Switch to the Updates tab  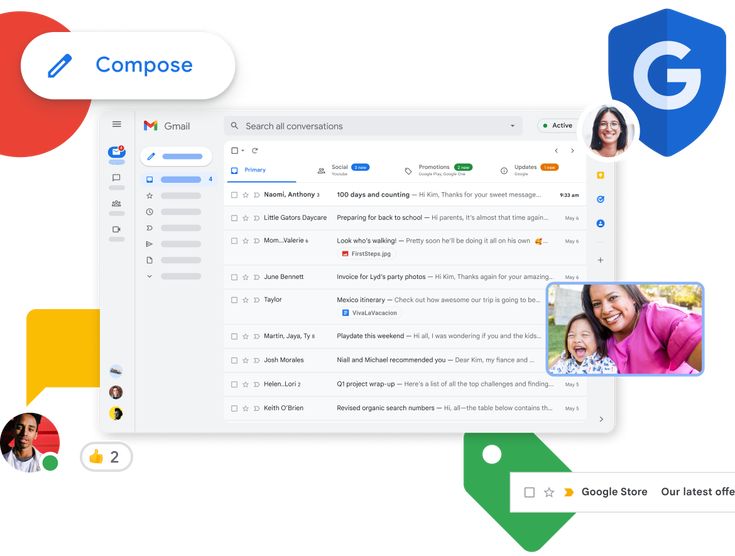(x=530, y=170)
